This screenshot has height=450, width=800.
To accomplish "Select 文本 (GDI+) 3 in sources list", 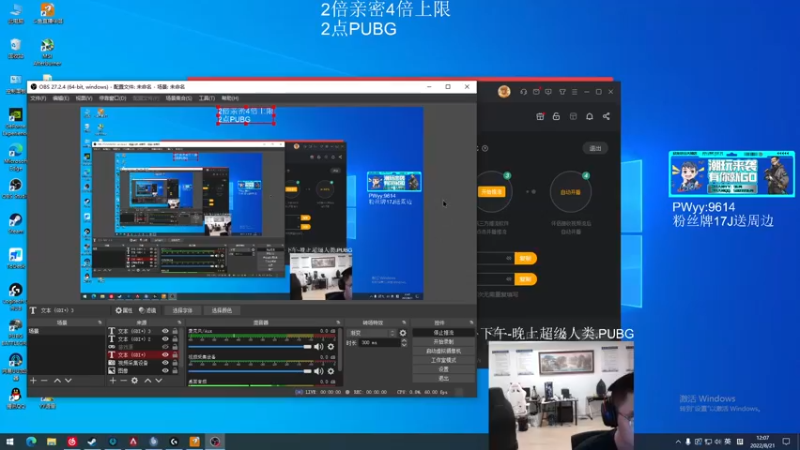I will point(133,331).
